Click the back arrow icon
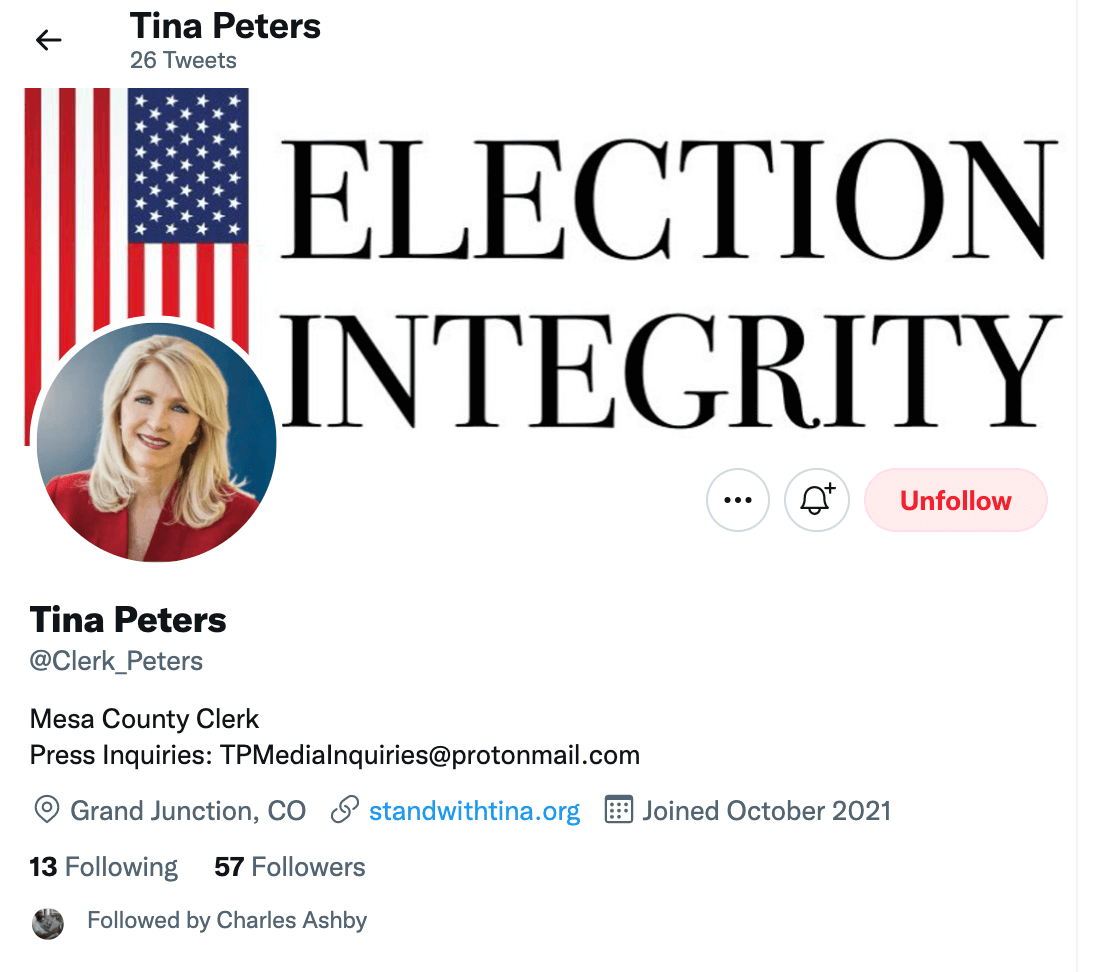 pyautogui.click(x=48, y=40)
